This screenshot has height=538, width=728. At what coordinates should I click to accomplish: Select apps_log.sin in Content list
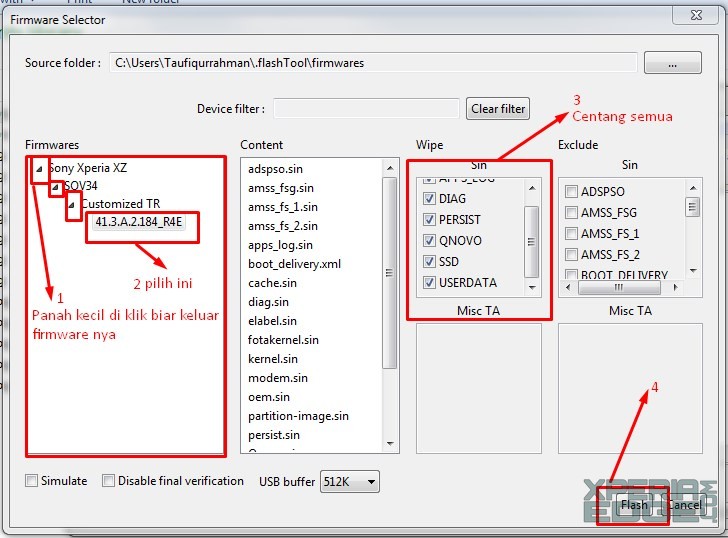[280, 245]
